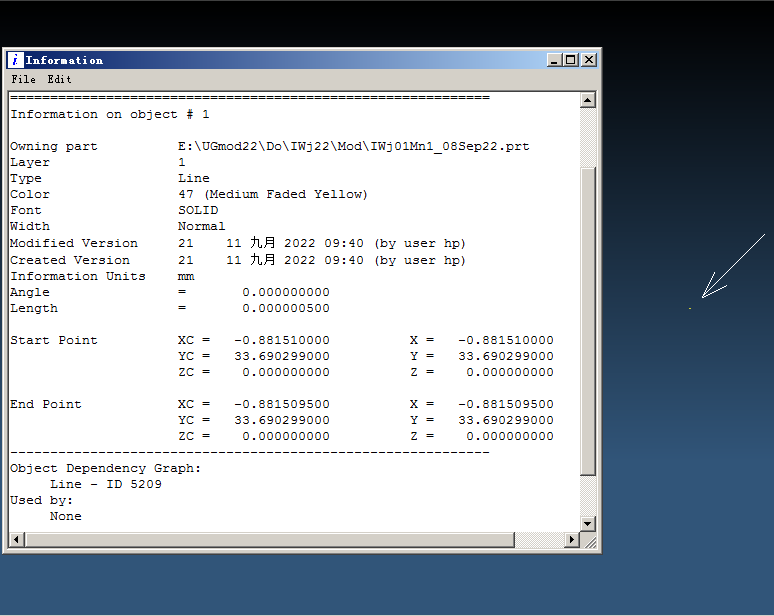Click the 'End Point' label
The height and width of the screenshot is (616, 774).
point(46,404)
